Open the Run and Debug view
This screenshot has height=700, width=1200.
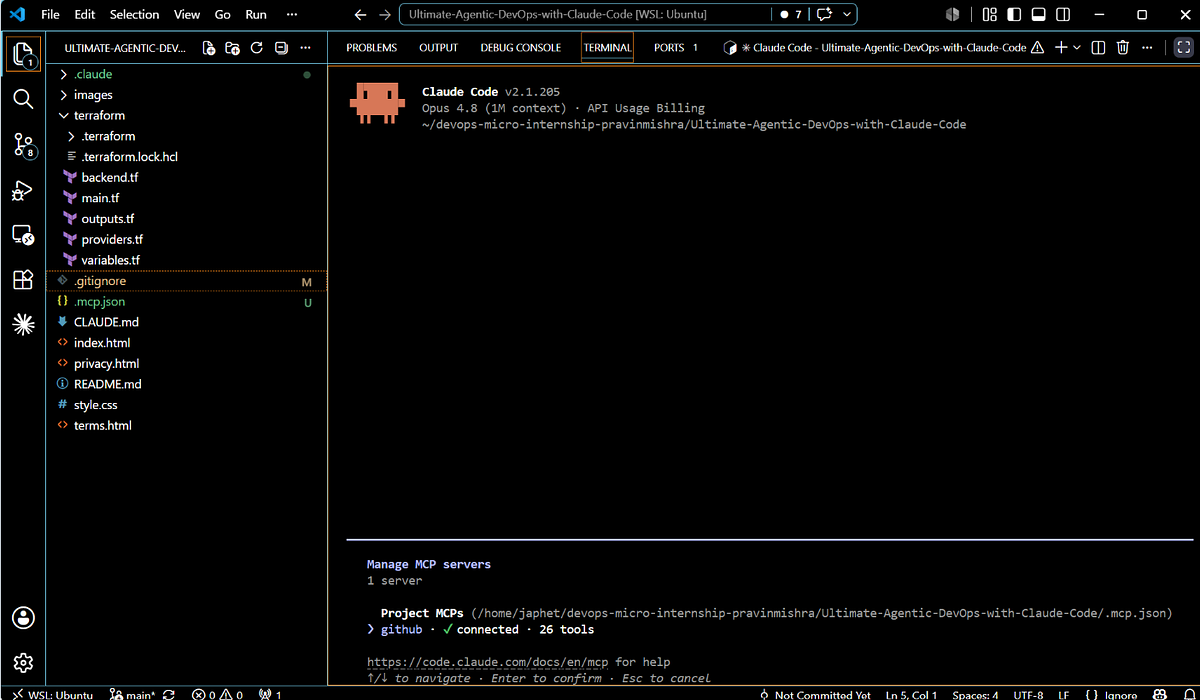coord(23,191)
